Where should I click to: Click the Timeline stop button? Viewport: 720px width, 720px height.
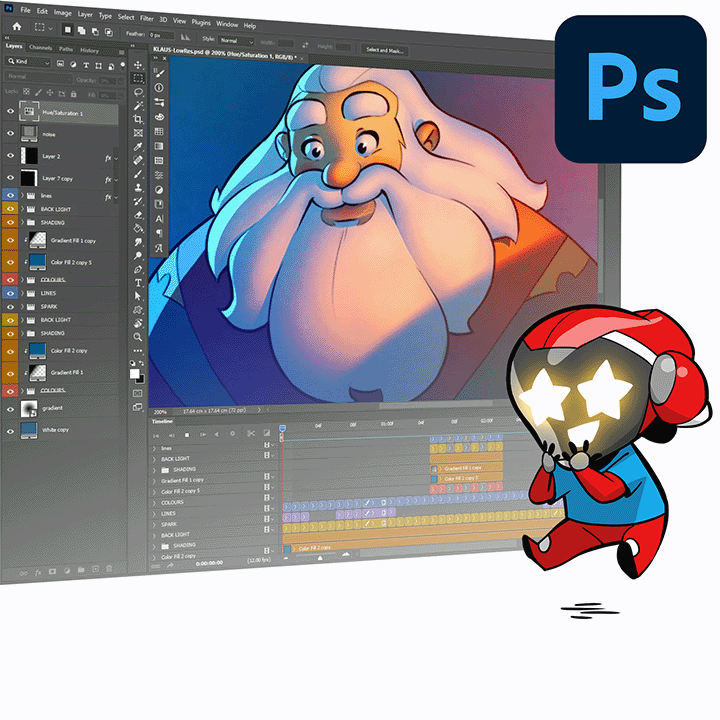coord(187,434)
